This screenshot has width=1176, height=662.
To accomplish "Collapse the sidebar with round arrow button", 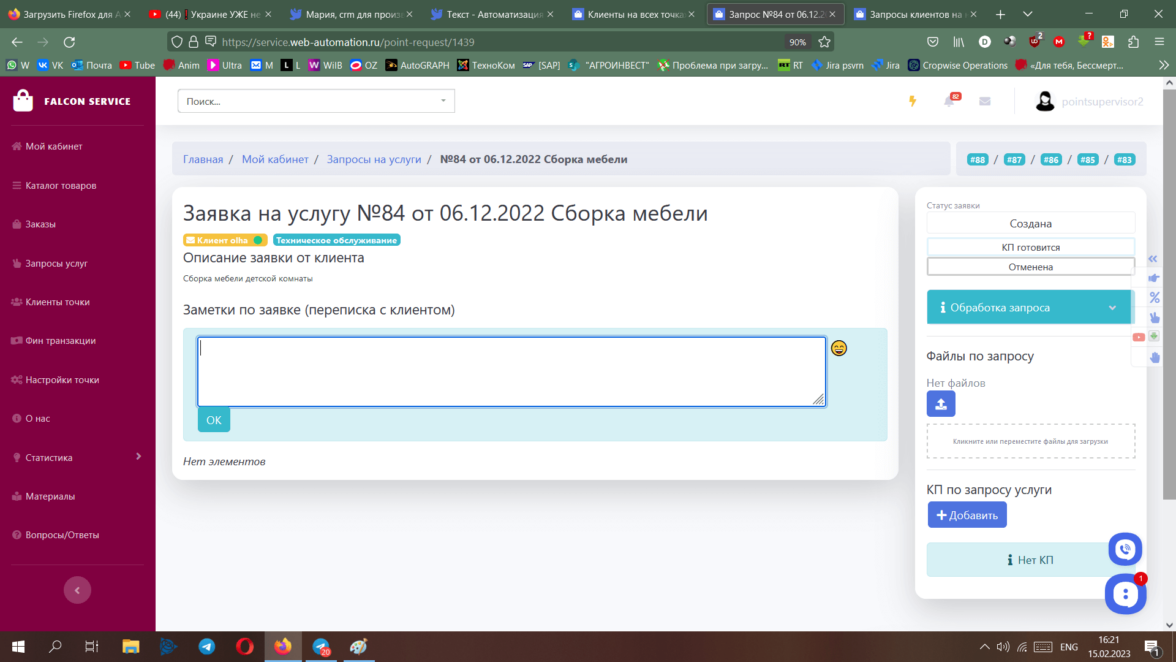I will point(77,590).
